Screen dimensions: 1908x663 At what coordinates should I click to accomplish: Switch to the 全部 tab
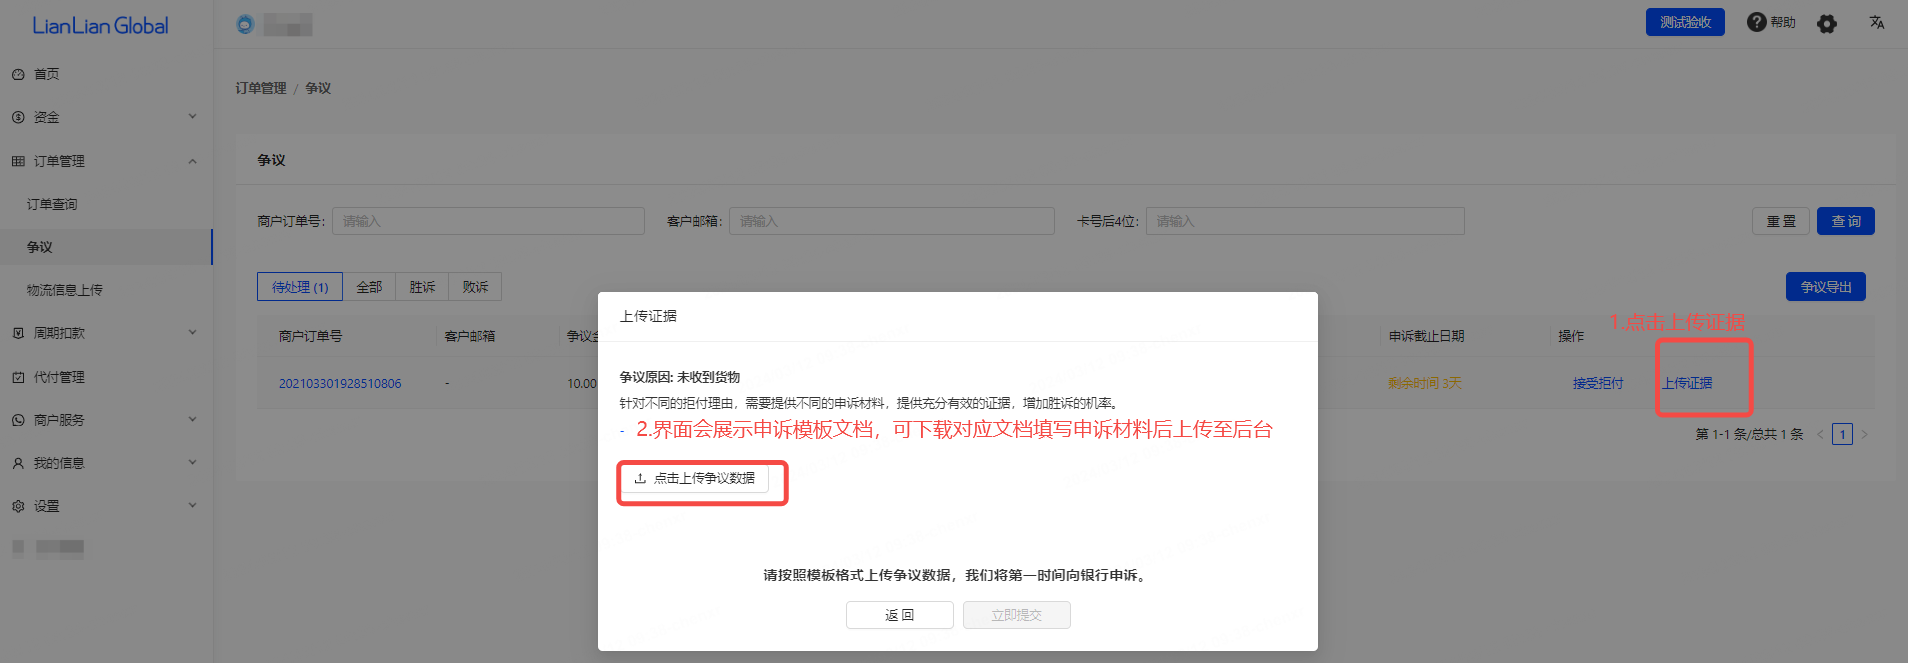[369, 287]
